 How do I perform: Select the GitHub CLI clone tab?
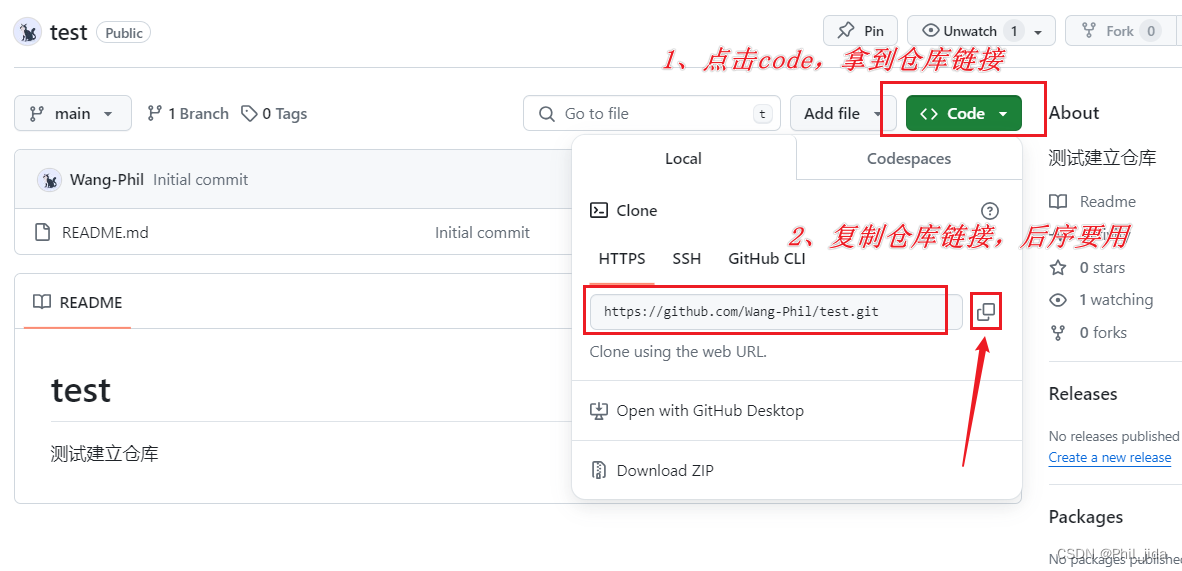tap(767, 259)
